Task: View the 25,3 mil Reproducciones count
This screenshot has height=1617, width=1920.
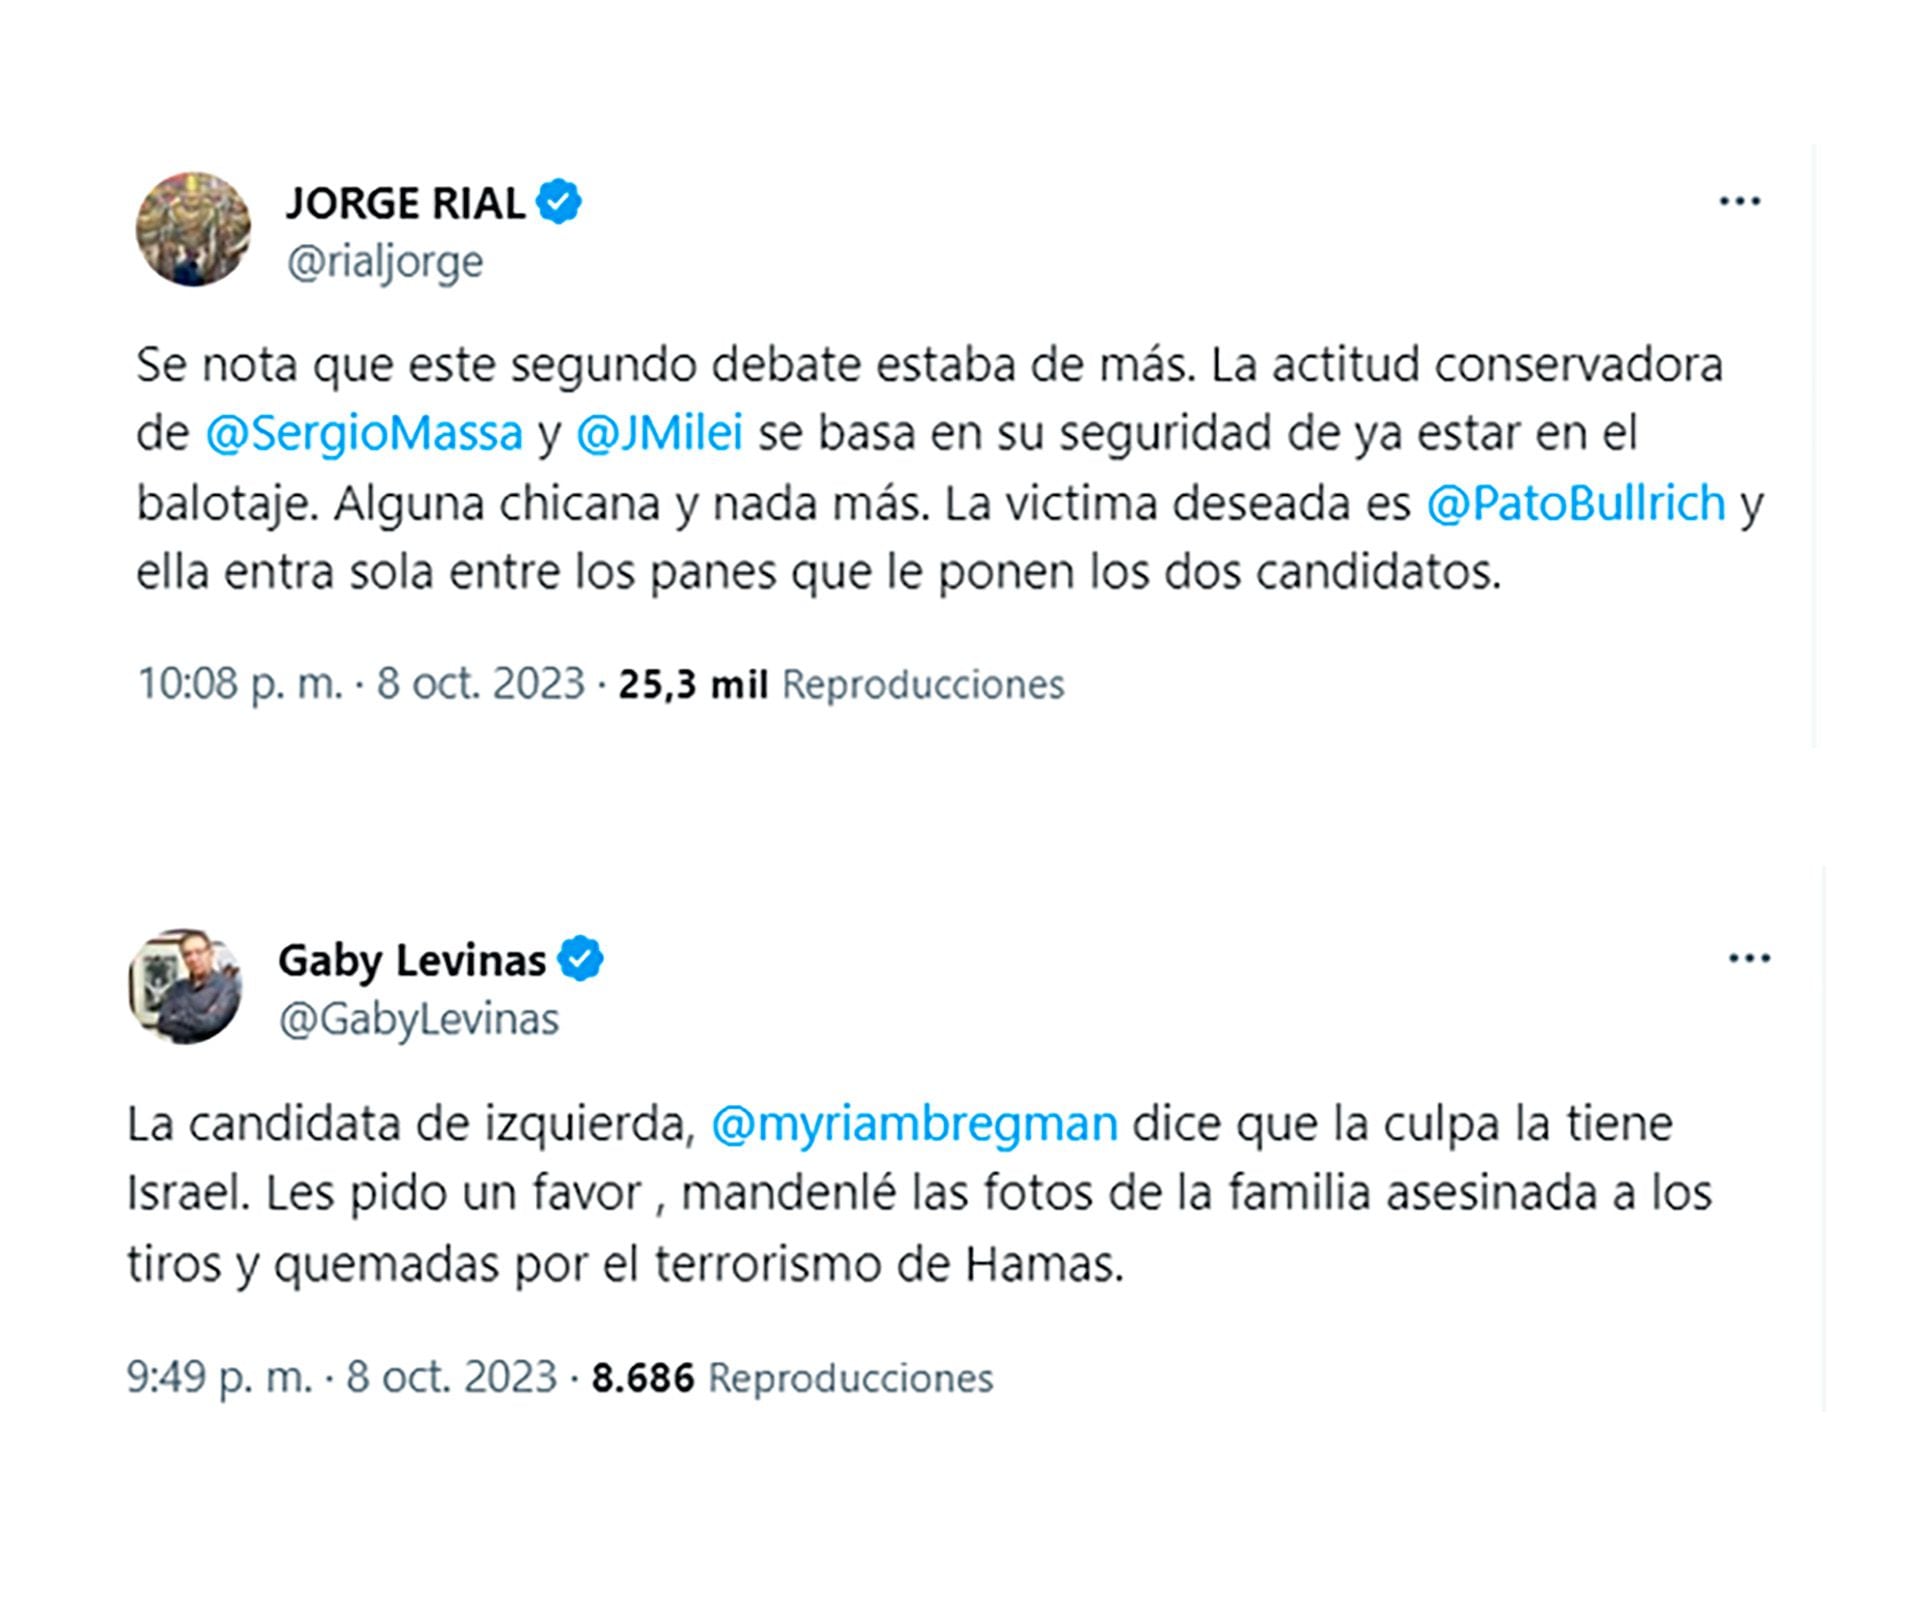Action: pyautogui.click(x=841, y=684)
